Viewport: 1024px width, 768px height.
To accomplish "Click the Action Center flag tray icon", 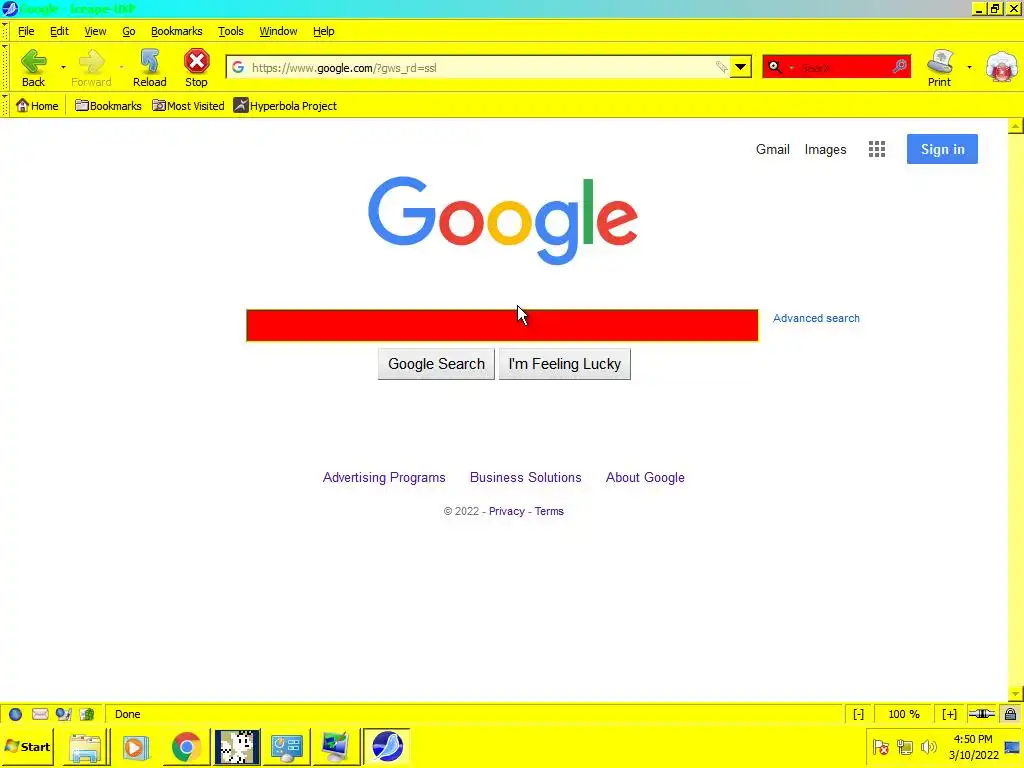I will (880, 746).
